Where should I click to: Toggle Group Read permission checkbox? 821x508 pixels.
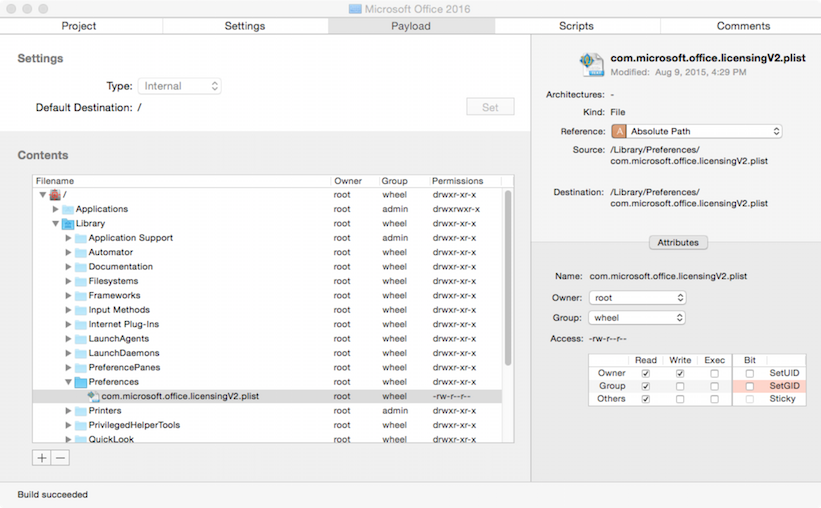click(646, 386)
